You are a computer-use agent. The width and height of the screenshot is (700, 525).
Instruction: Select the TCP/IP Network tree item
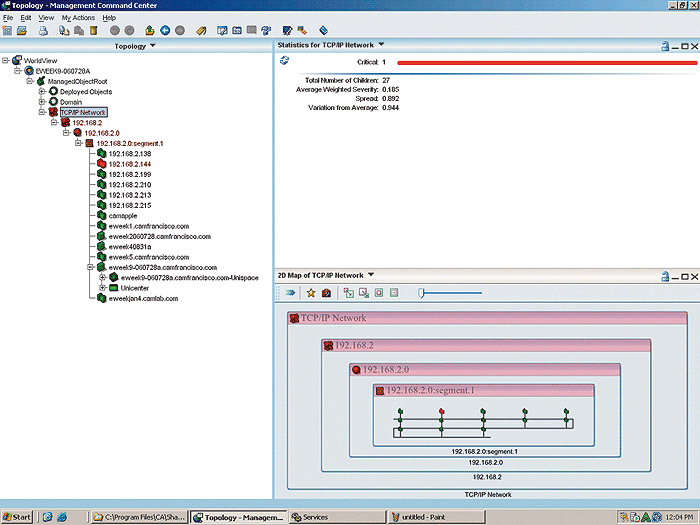(83, 112)
